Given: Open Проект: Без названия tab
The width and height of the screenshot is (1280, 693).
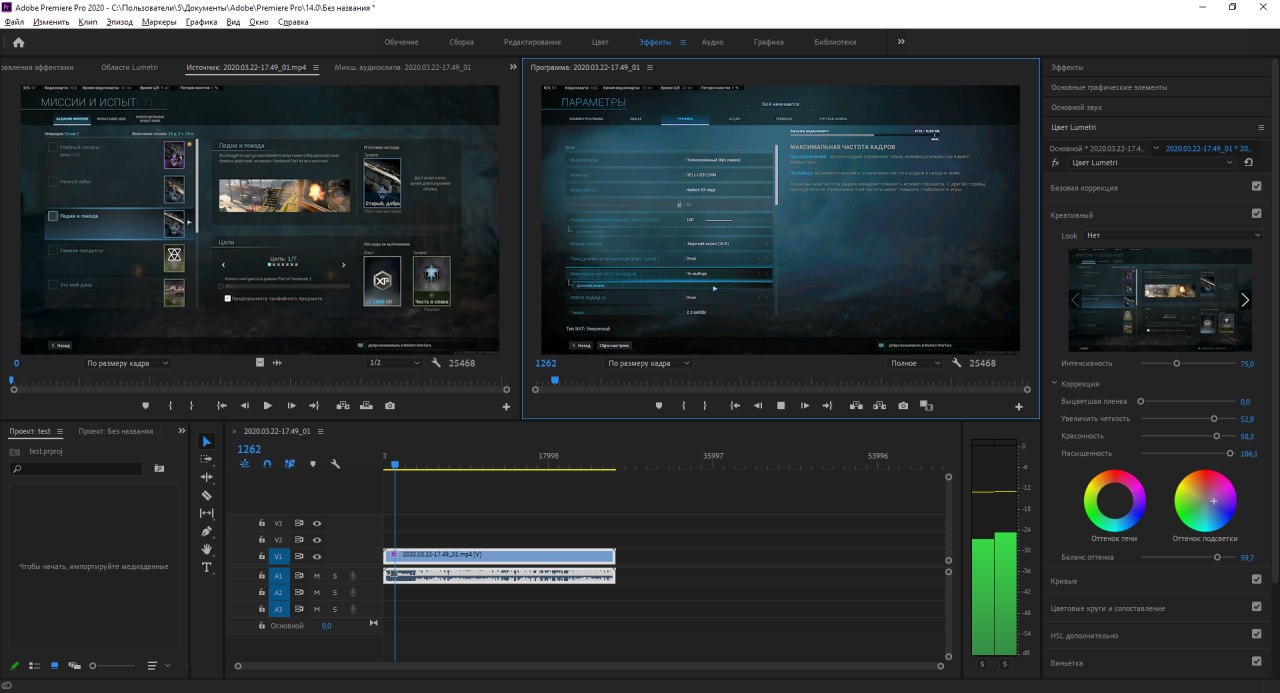Looking at the screenshot, I should (116, 431).
